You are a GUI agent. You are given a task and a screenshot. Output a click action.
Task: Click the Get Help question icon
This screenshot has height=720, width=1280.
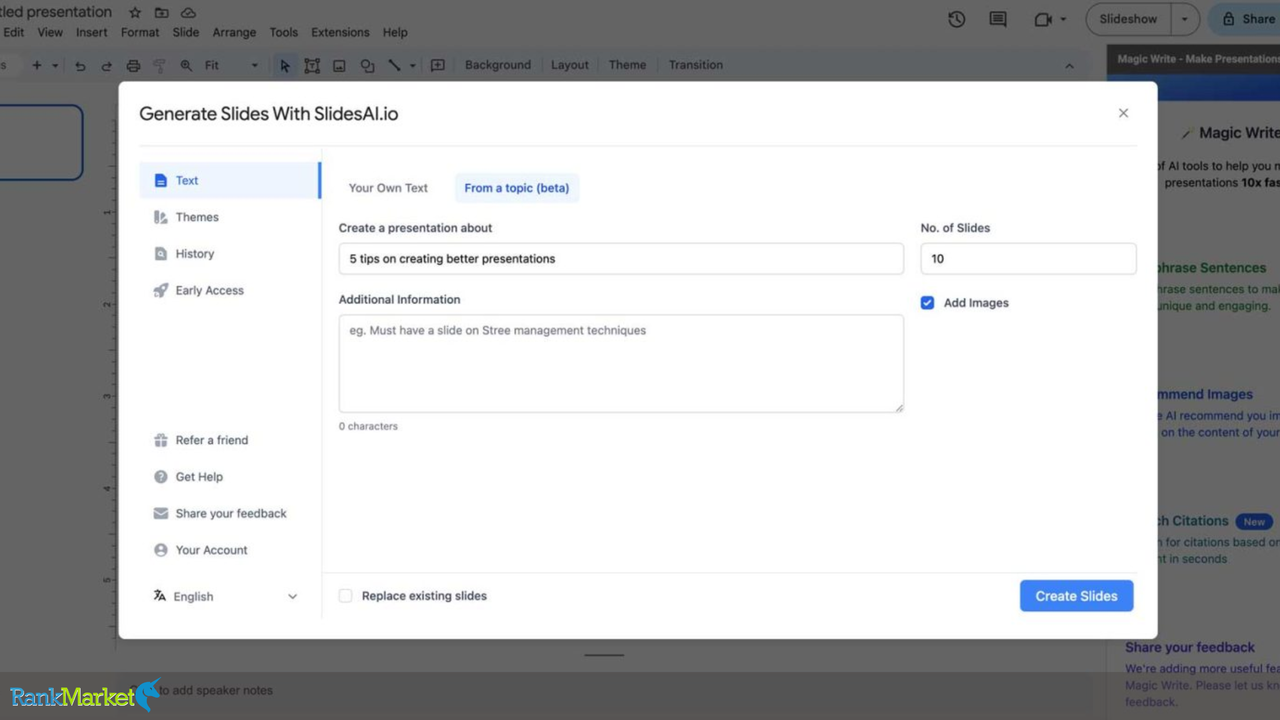(x=160, y=477)
